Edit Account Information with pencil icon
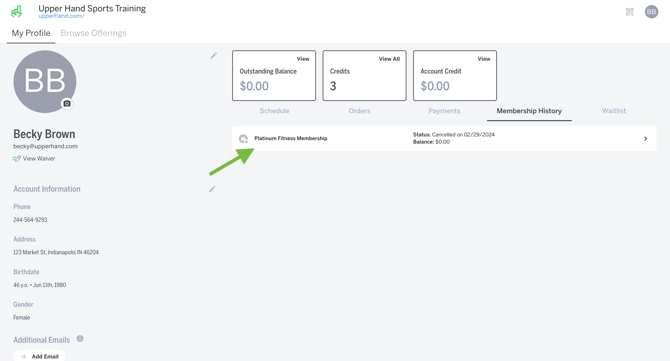This screenshot has width=670, height=361. pyautogui.click(x=212, y=189)
